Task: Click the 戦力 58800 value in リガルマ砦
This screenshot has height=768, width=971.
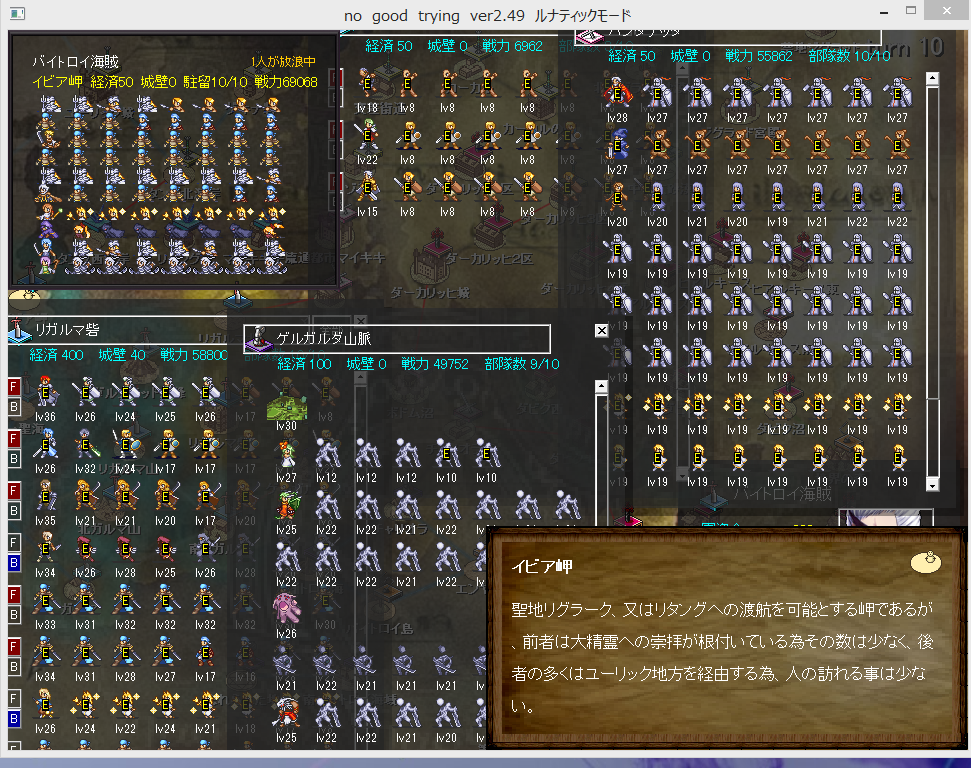Action: click(194, 355)
